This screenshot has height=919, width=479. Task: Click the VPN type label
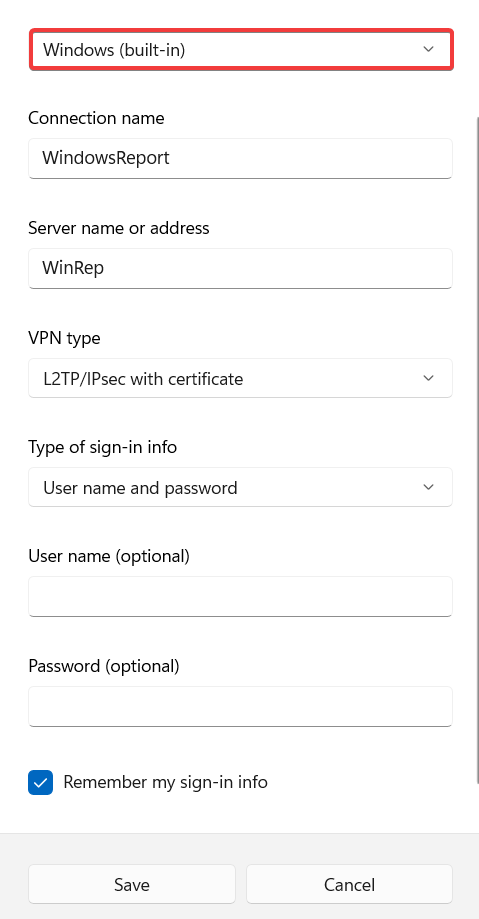[64, 338]
